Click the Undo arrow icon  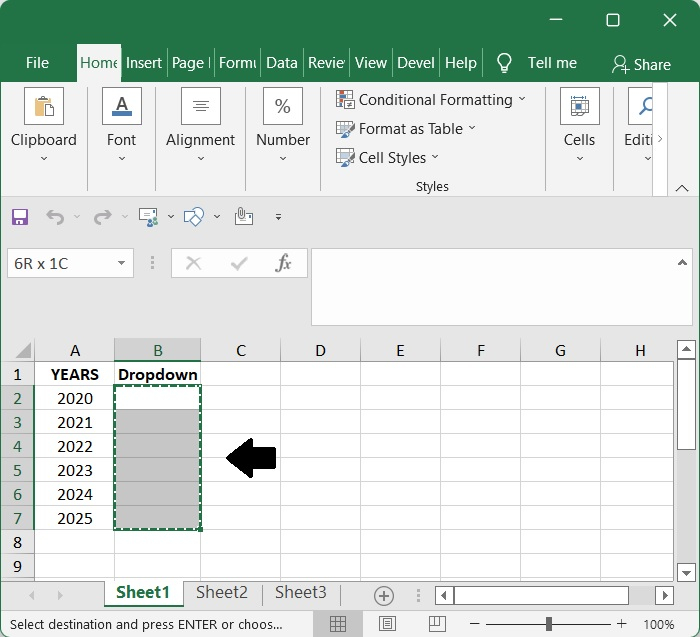pyautogui.click(x=55, y=217)
